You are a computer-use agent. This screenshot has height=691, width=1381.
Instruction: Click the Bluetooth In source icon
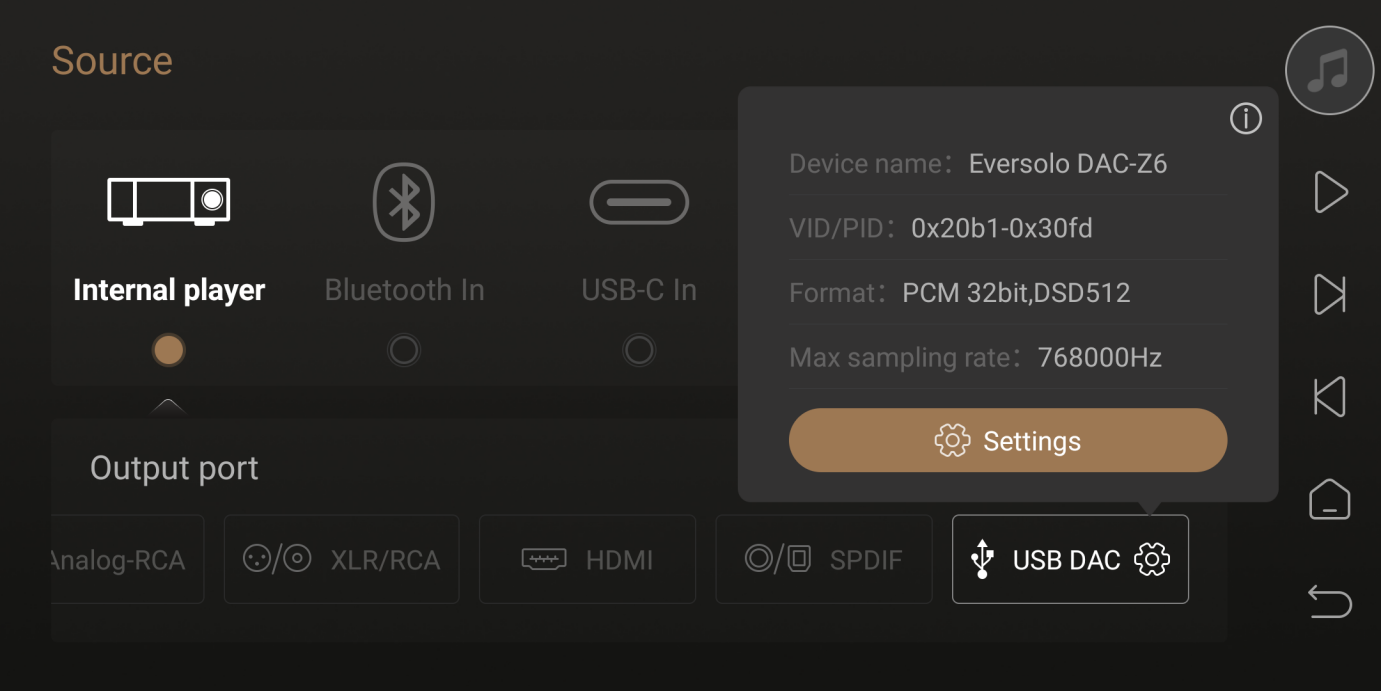pos(404,202)
